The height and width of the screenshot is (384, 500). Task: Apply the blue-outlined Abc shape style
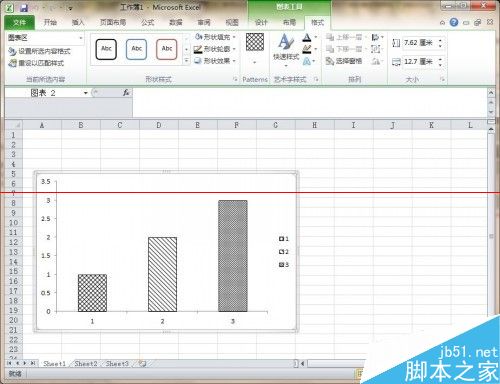(136, 49)
